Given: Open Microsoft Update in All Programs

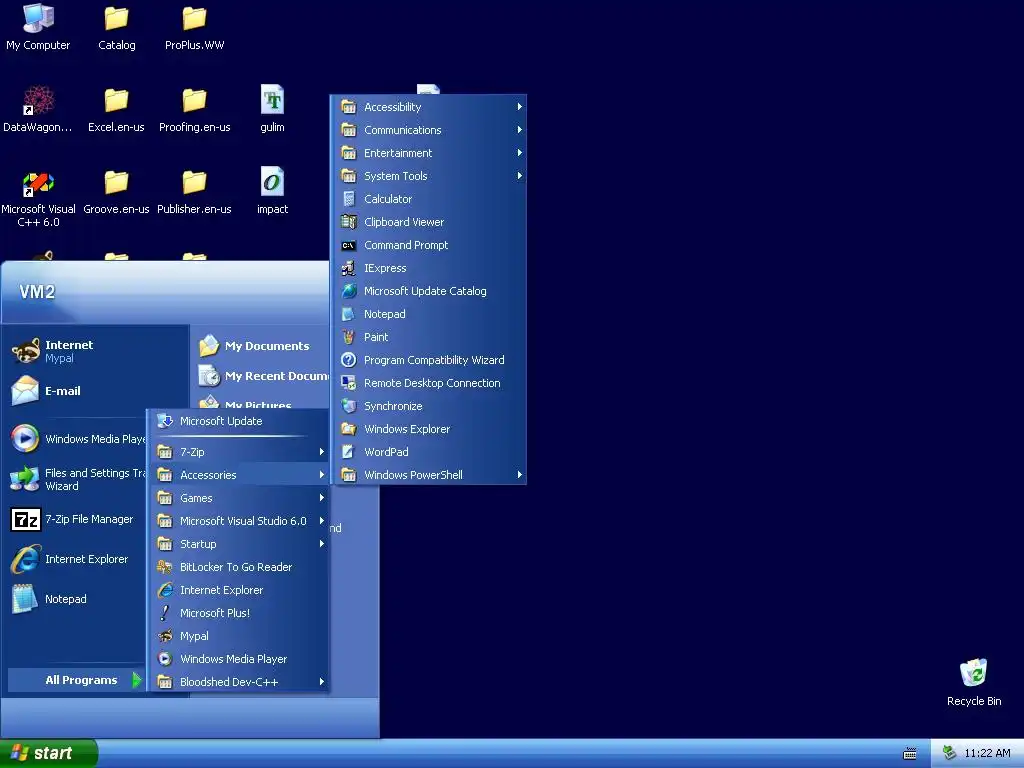Looking at the screenshot, I should point(239,421).
